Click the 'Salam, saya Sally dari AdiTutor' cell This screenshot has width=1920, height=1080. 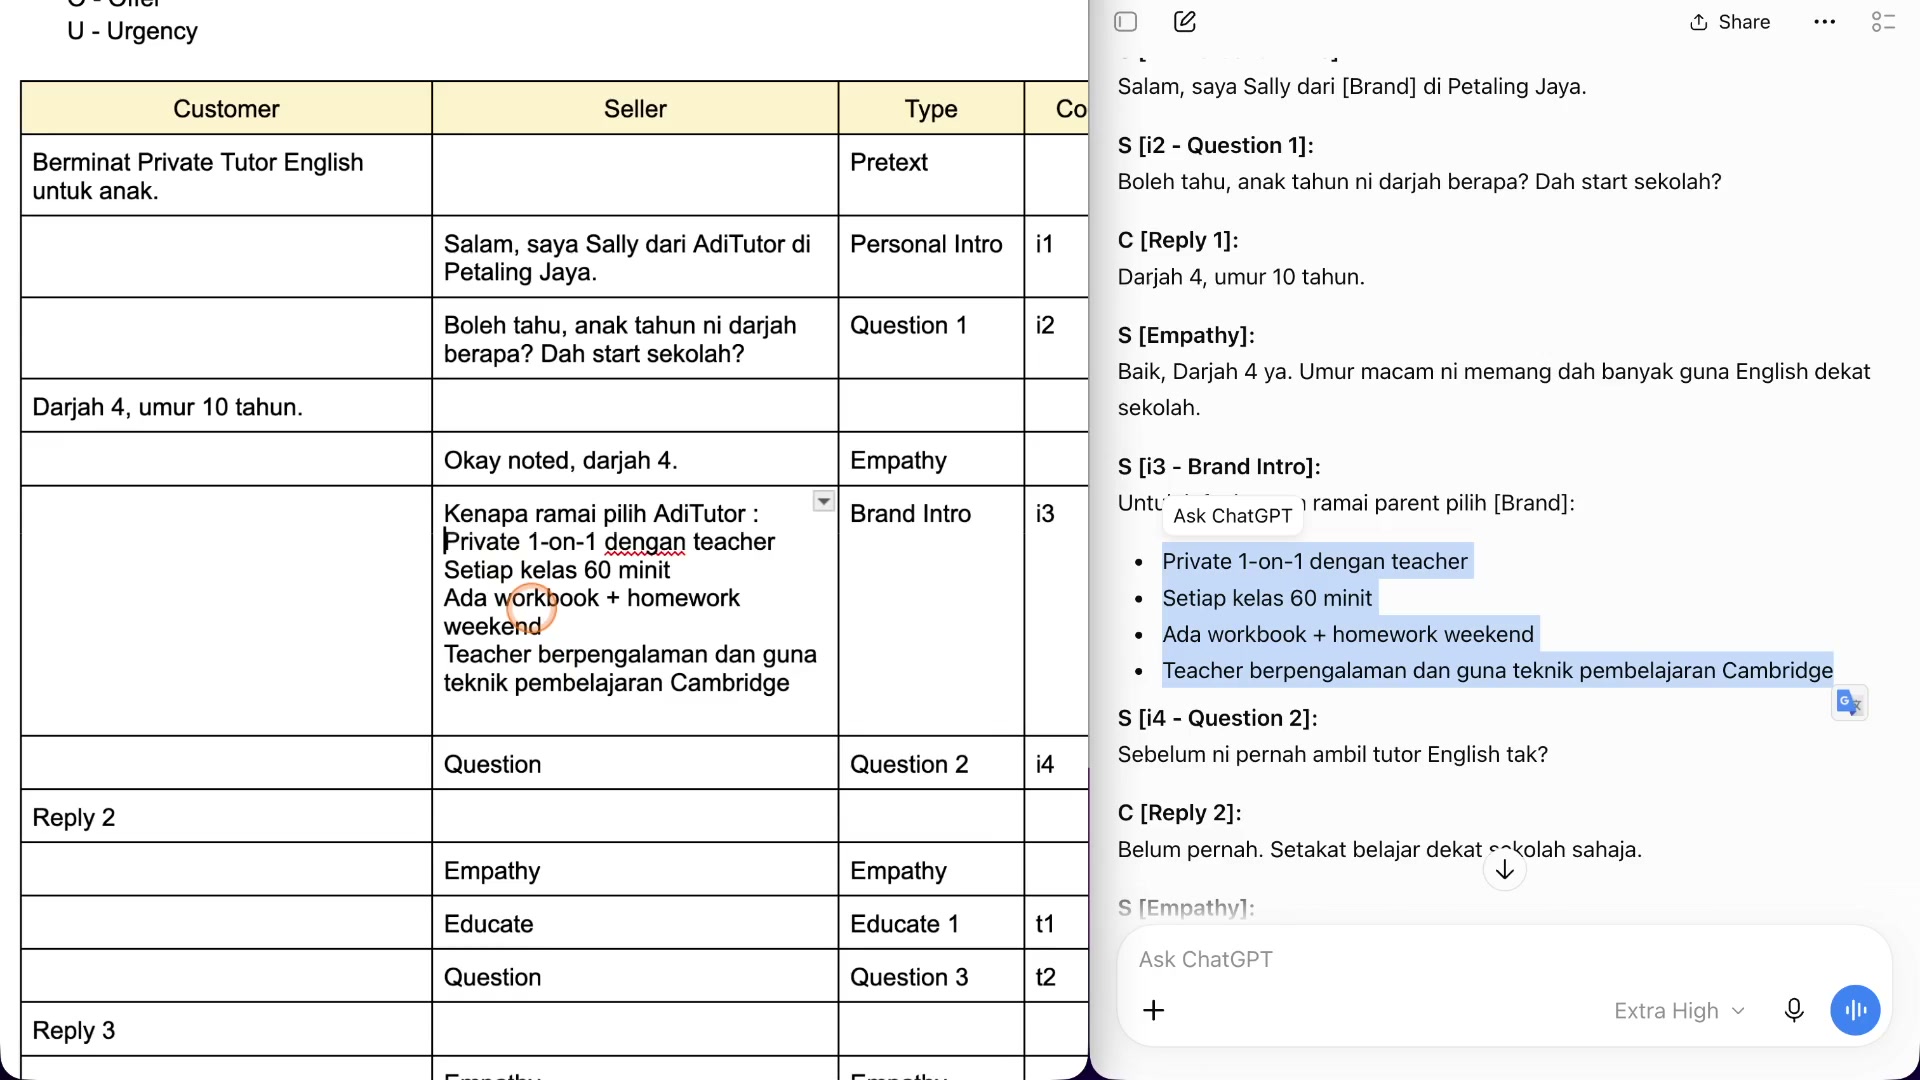point(635,257)
